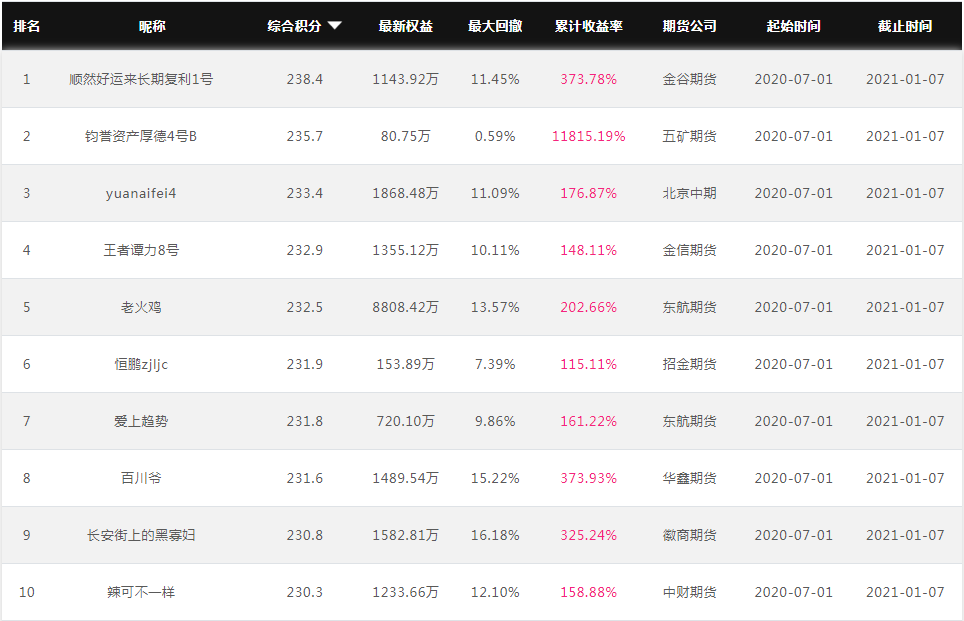Click futures company 金信期货
The width and height of the screenshot is (964, 621).
[x=689, y=250]
